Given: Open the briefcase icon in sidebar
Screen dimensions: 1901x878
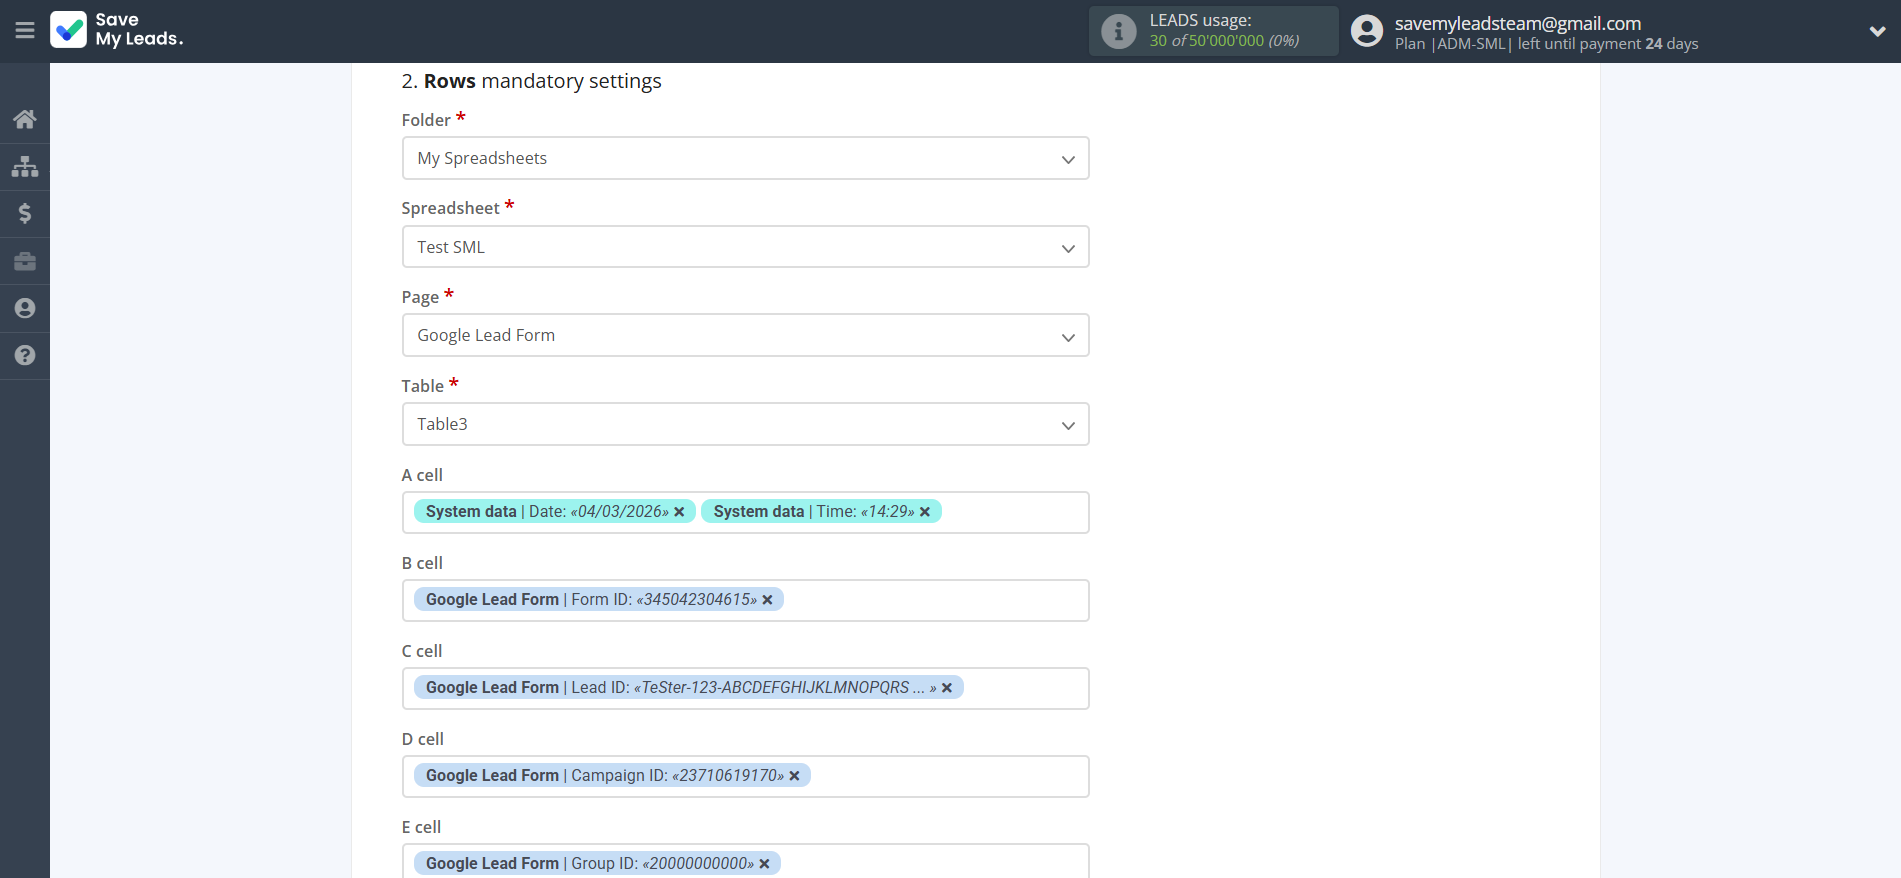Looking at the screenshot, I should (25, 261).
